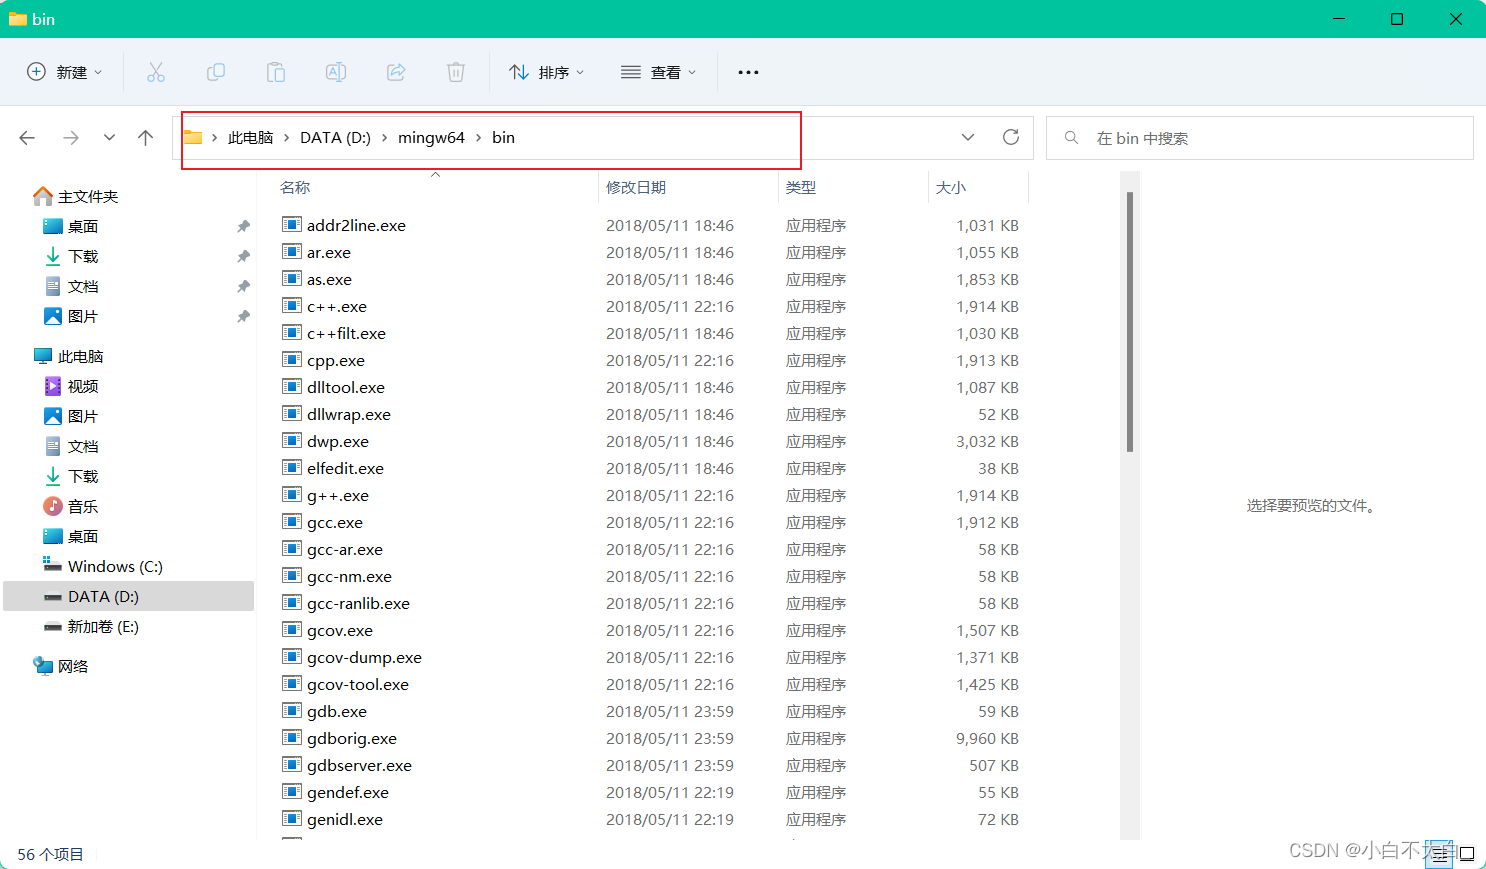Select 新加卷 (E:) drive
Screen dimensions: 1486x869
[x=91, y=627]
